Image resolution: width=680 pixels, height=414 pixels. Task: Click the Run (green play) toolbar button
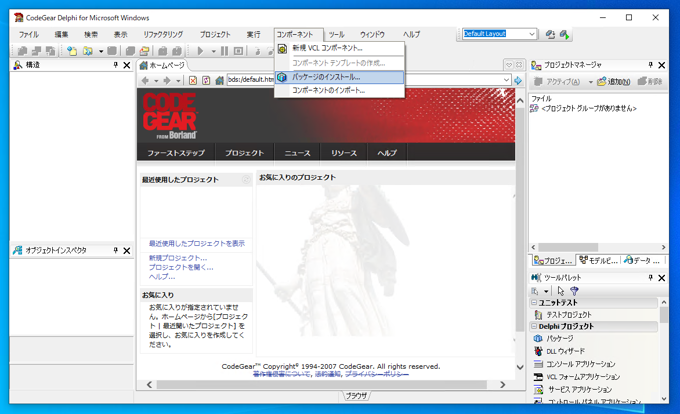pyautogui.click(x=200, y=51)
